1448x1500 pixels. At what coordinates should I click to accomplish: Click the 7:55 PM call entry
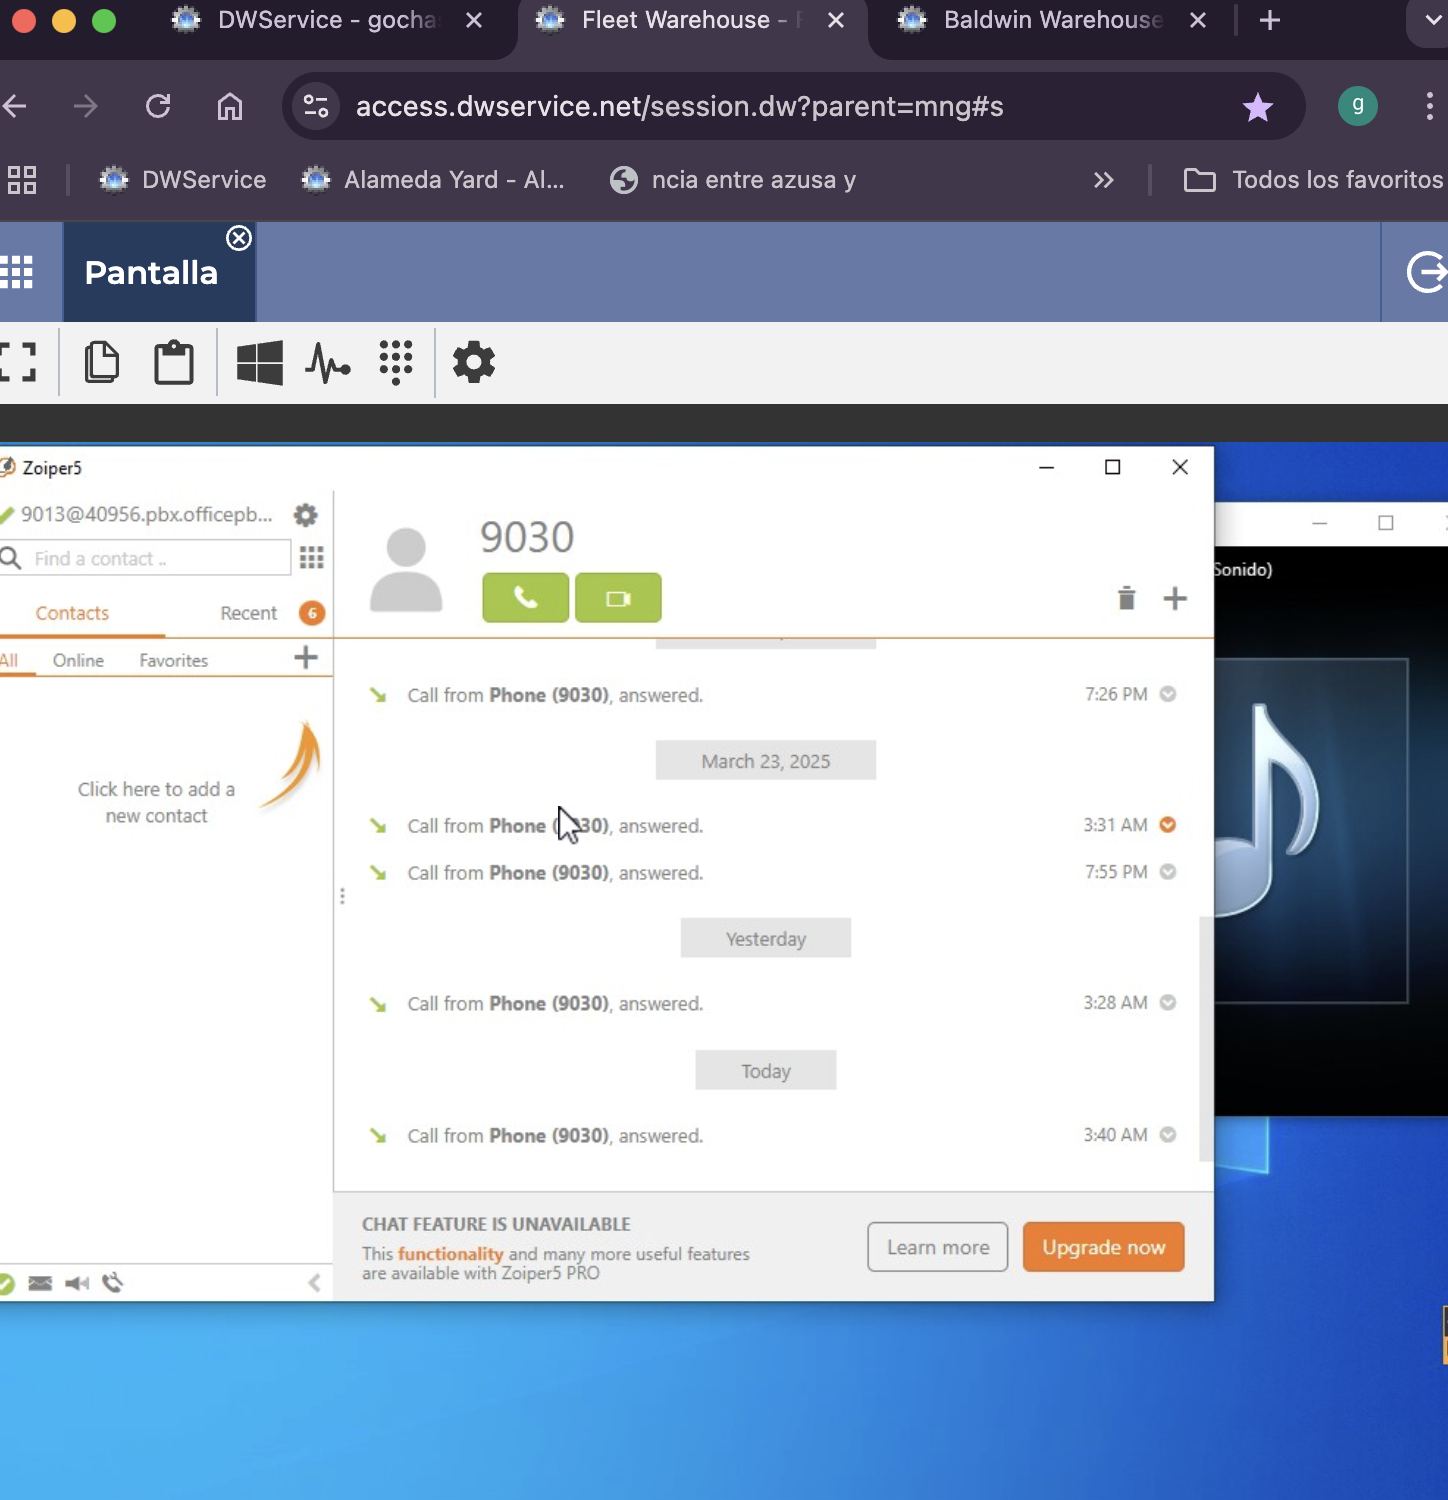coord(773,873)
